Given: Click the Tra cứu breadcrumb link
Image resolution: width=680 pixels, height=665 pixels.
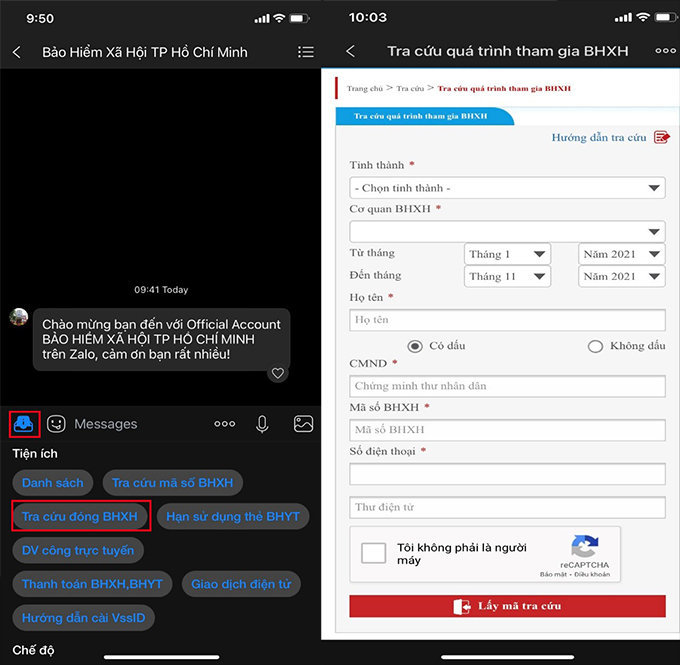Looking at the screenshot, I should tap(410, 88).
